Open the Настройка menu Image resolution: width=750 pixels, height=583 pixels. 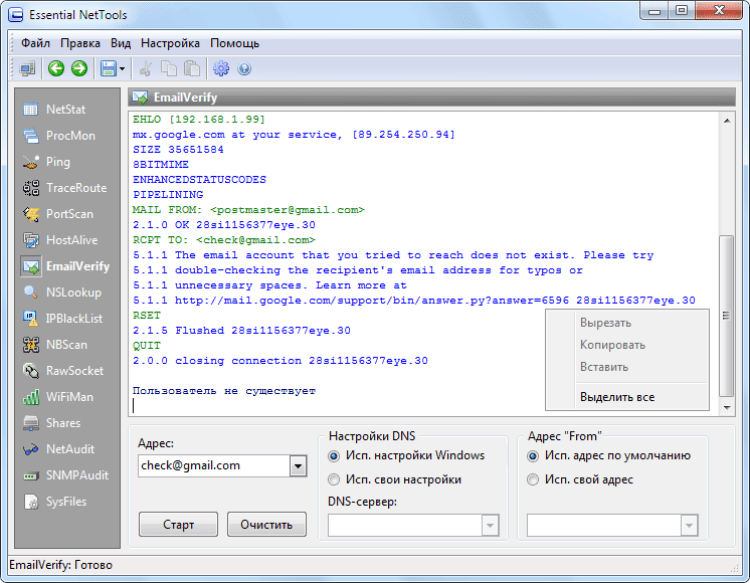pos(170,43)
